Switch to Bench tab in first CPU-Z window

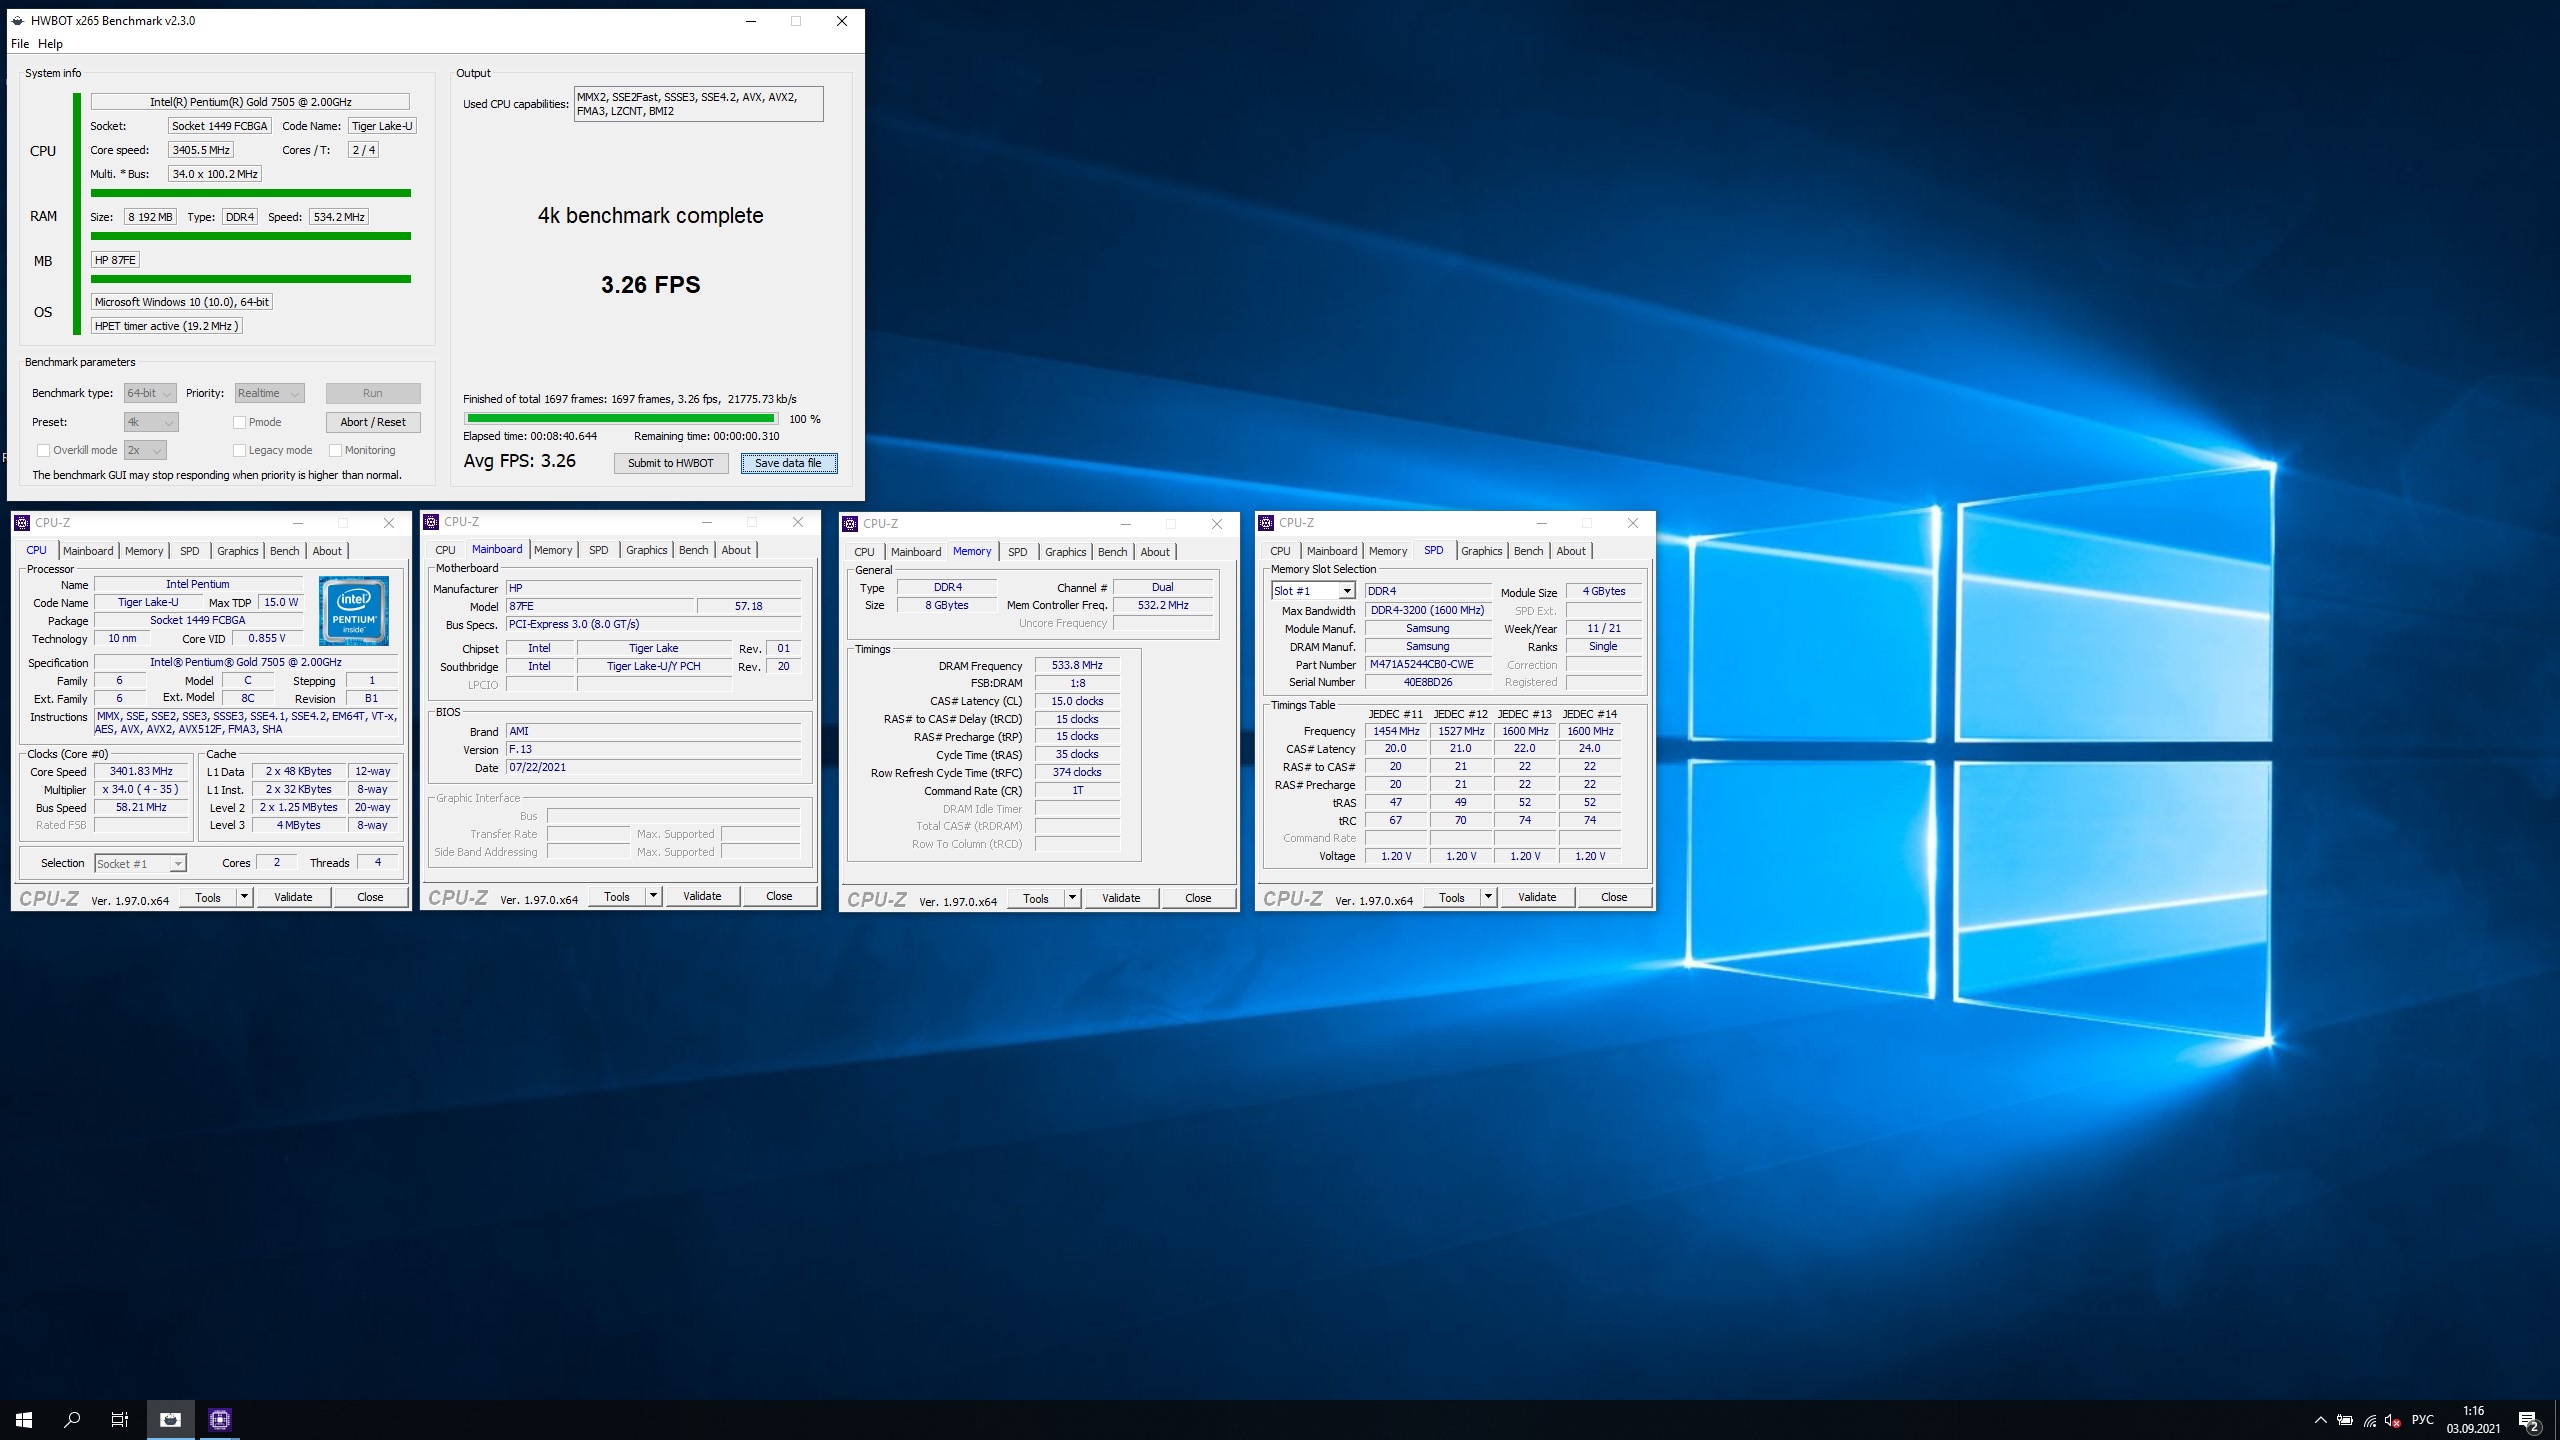click(x=285, y=551)
